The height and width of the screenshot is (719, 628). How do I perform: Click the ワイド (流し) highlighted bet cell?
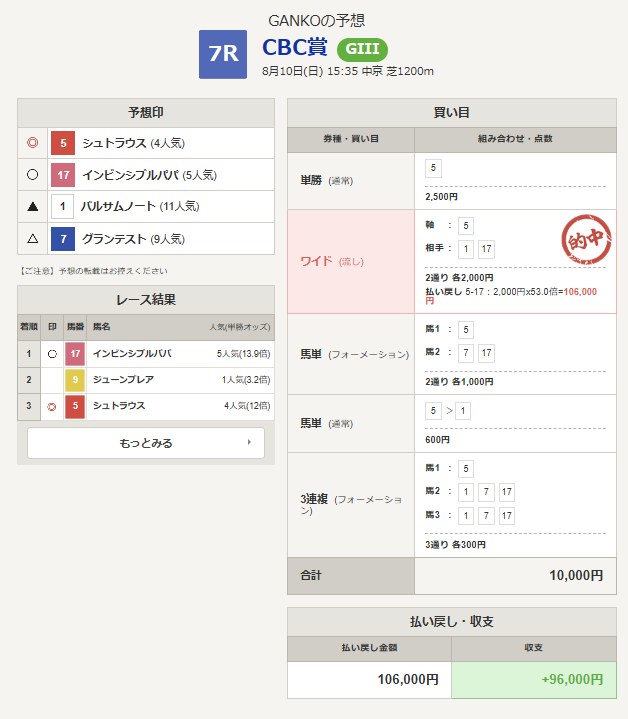[x=351, y=262]
